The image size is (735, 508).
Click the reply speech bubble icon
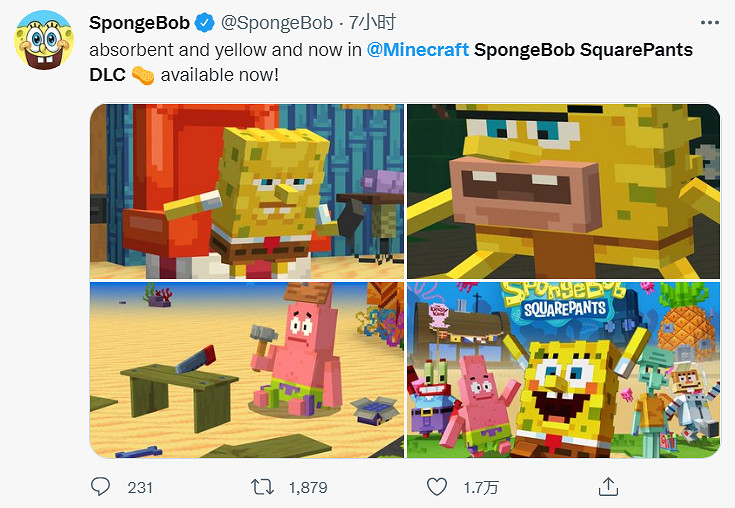click(100, 487)
